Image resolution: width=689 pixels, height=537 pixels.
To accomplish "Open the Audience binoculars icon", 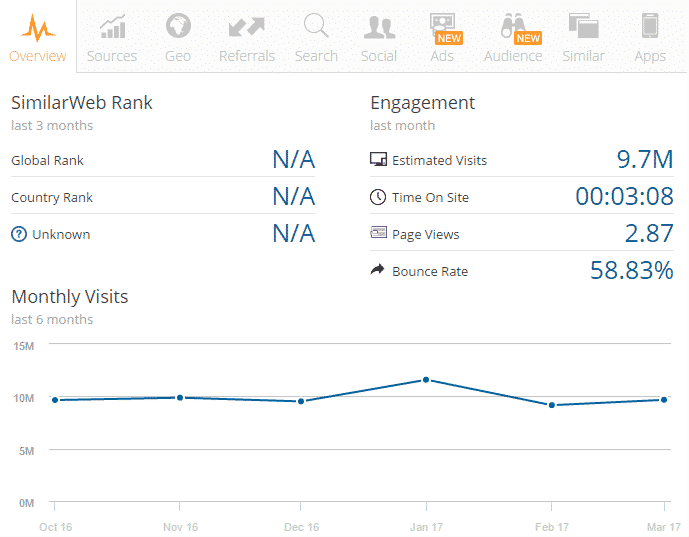I will pyautogui.click(x=513, y=27).
